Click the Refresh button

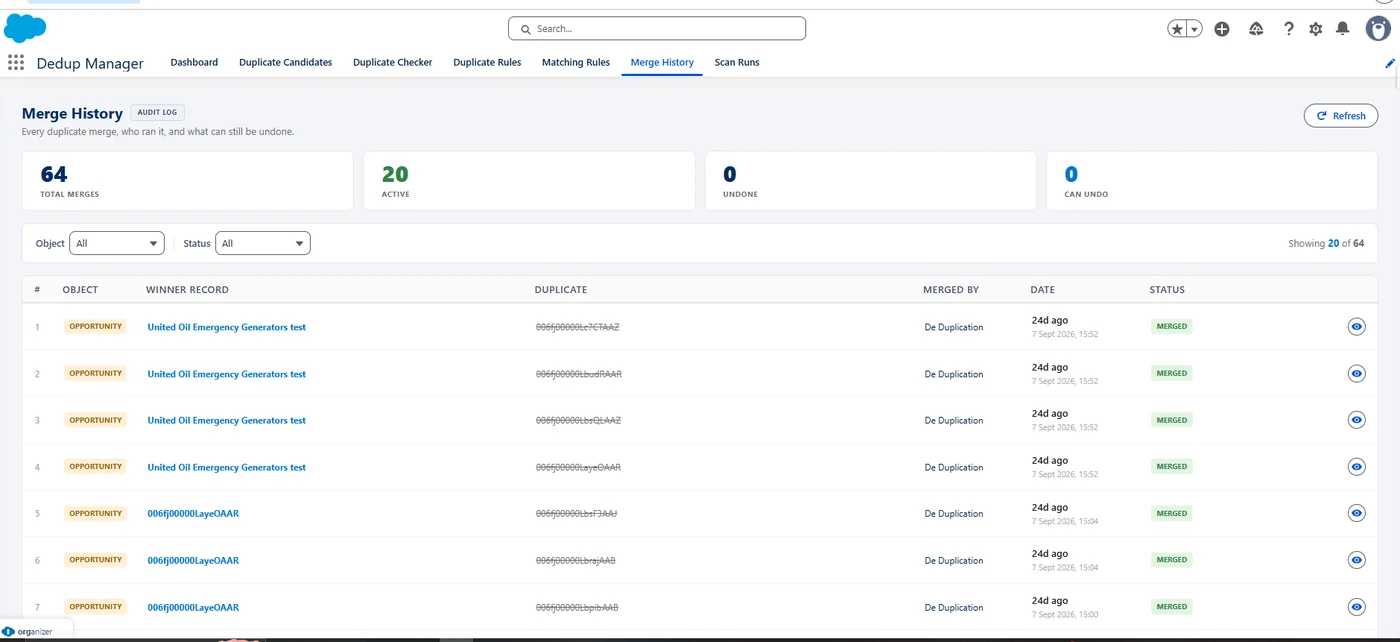point(1340,116)
